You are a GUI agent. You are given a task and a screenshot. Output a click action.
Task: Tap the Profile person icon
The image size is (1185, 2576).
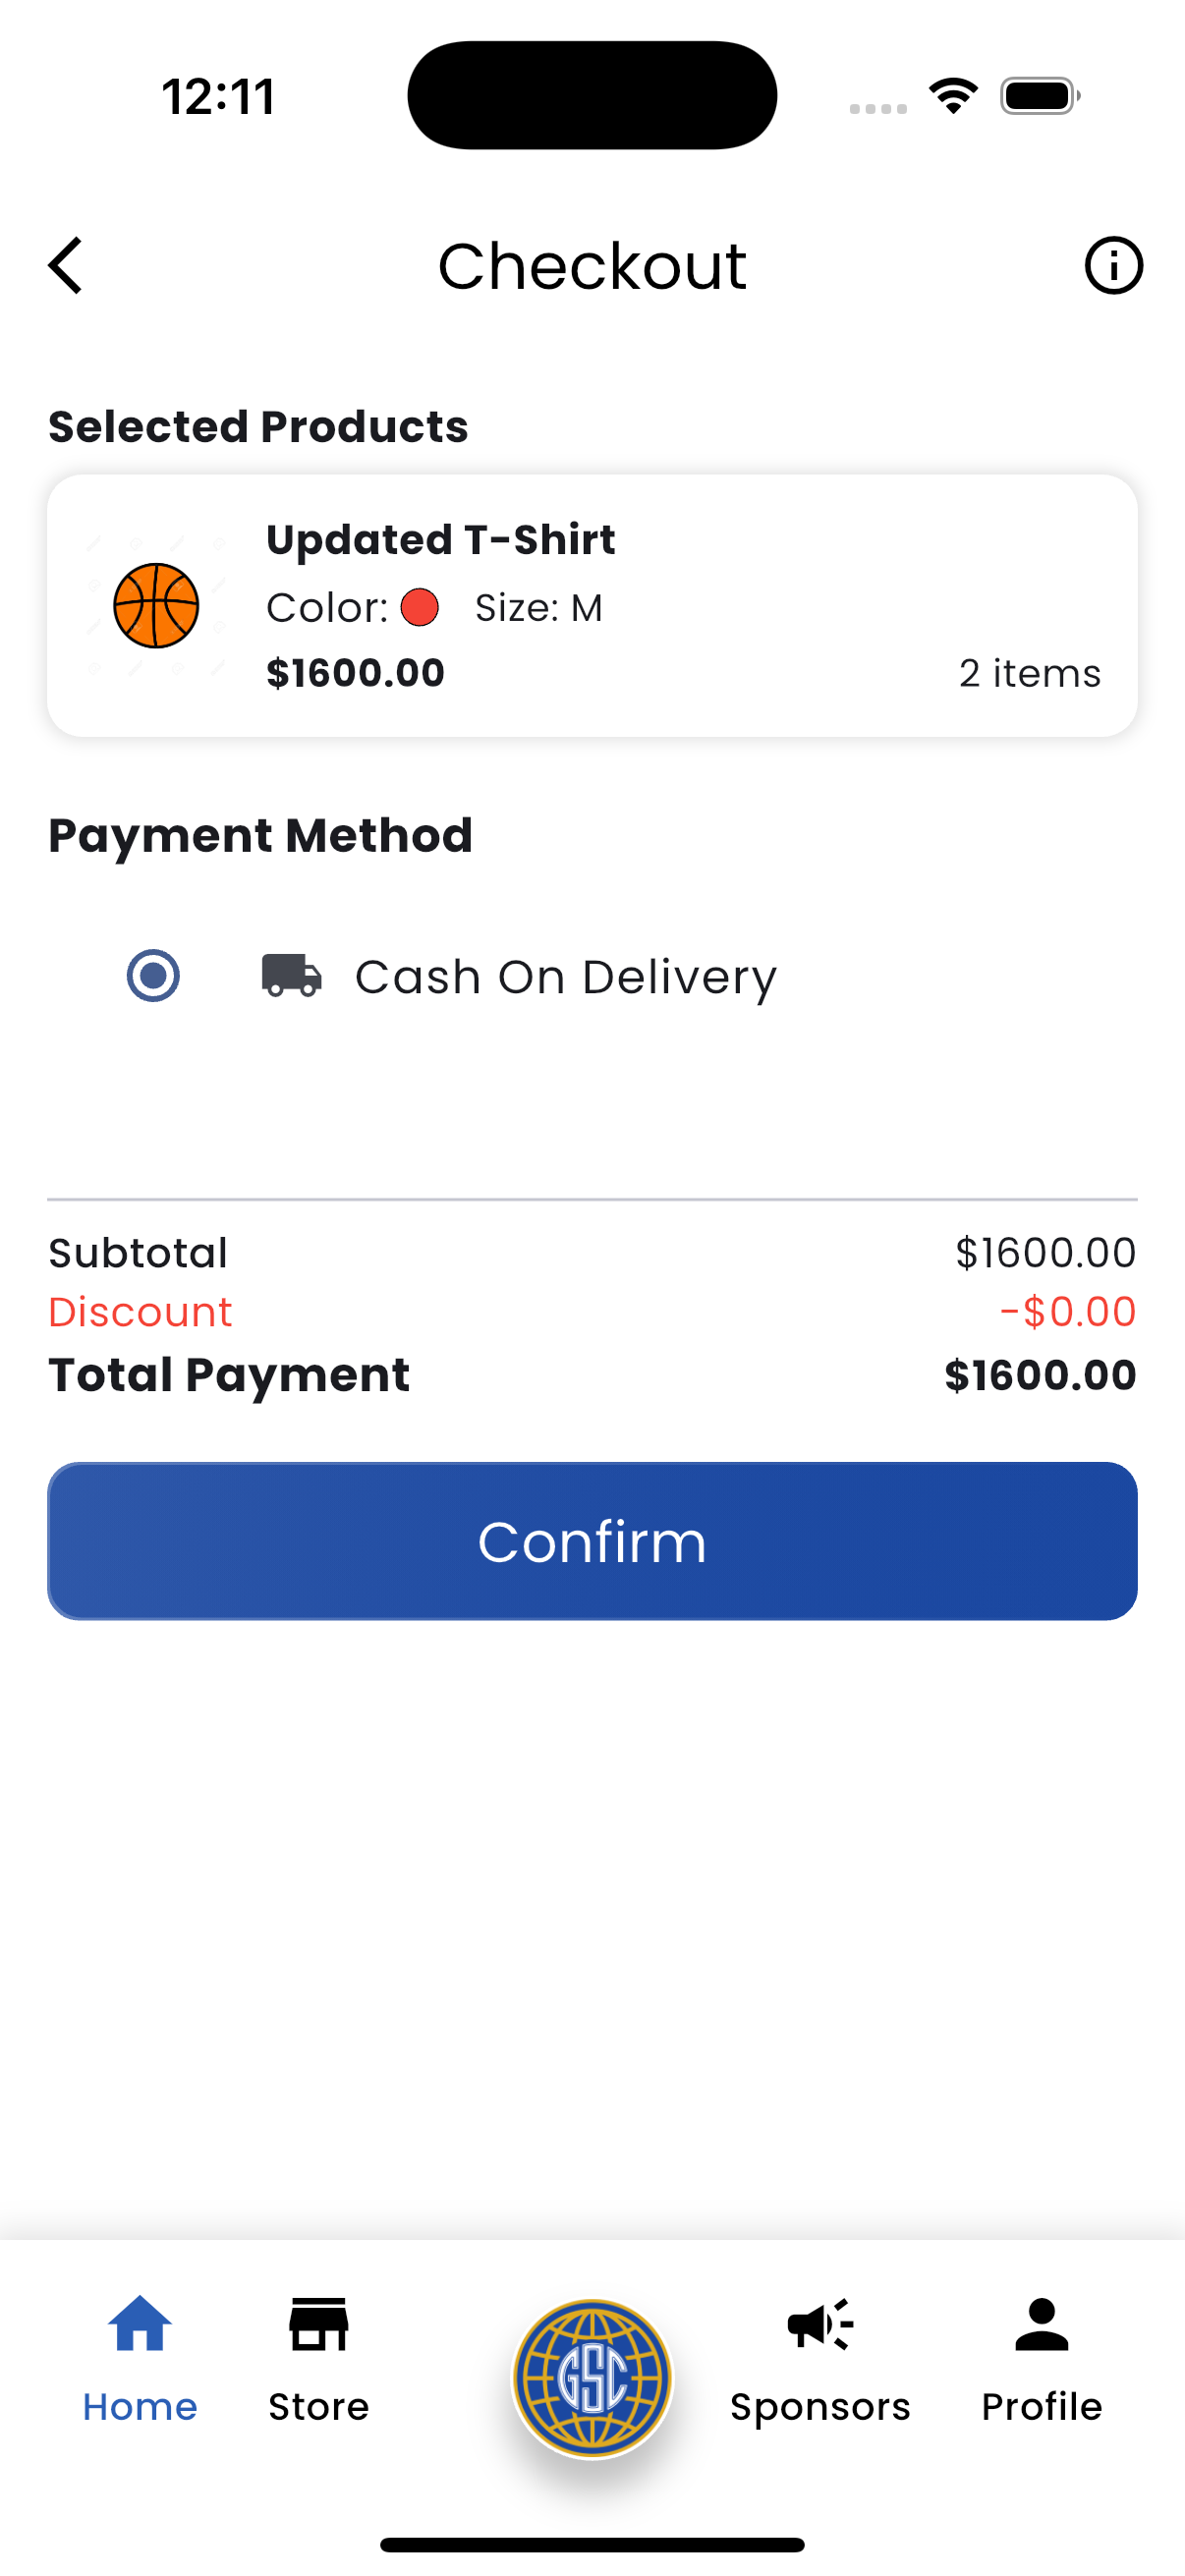pos(1041,2324)
